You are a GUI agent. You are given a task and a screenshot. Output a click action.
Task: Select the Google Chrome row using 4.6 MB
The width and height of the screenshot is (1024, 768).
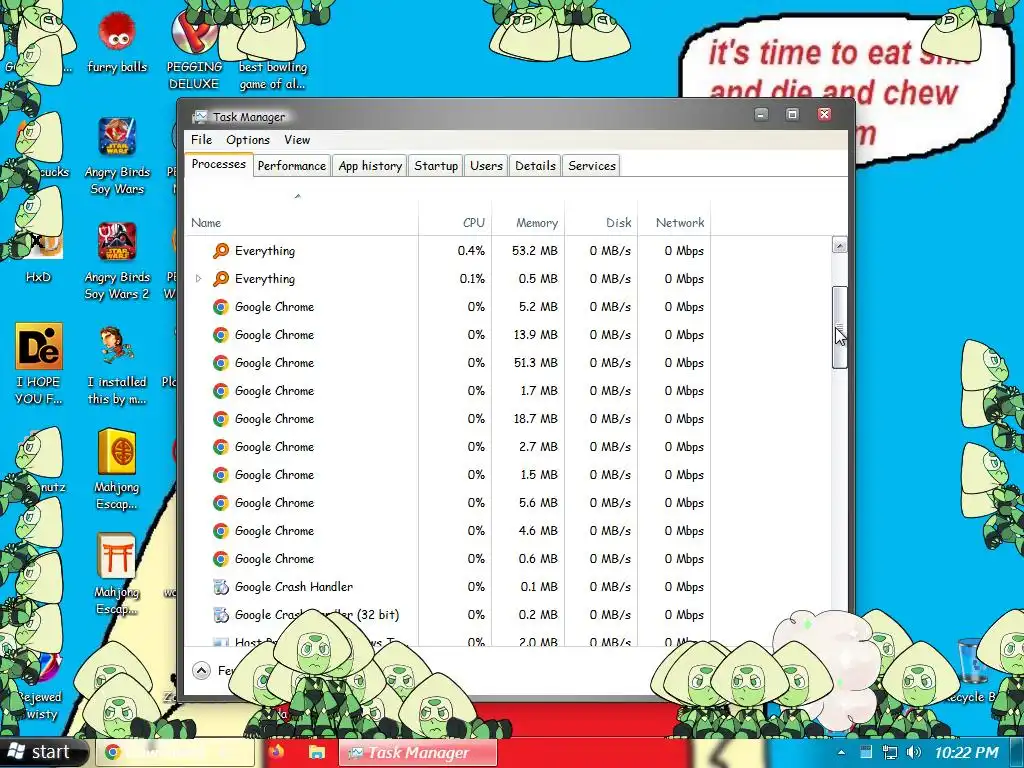click(x=447, y=531)
